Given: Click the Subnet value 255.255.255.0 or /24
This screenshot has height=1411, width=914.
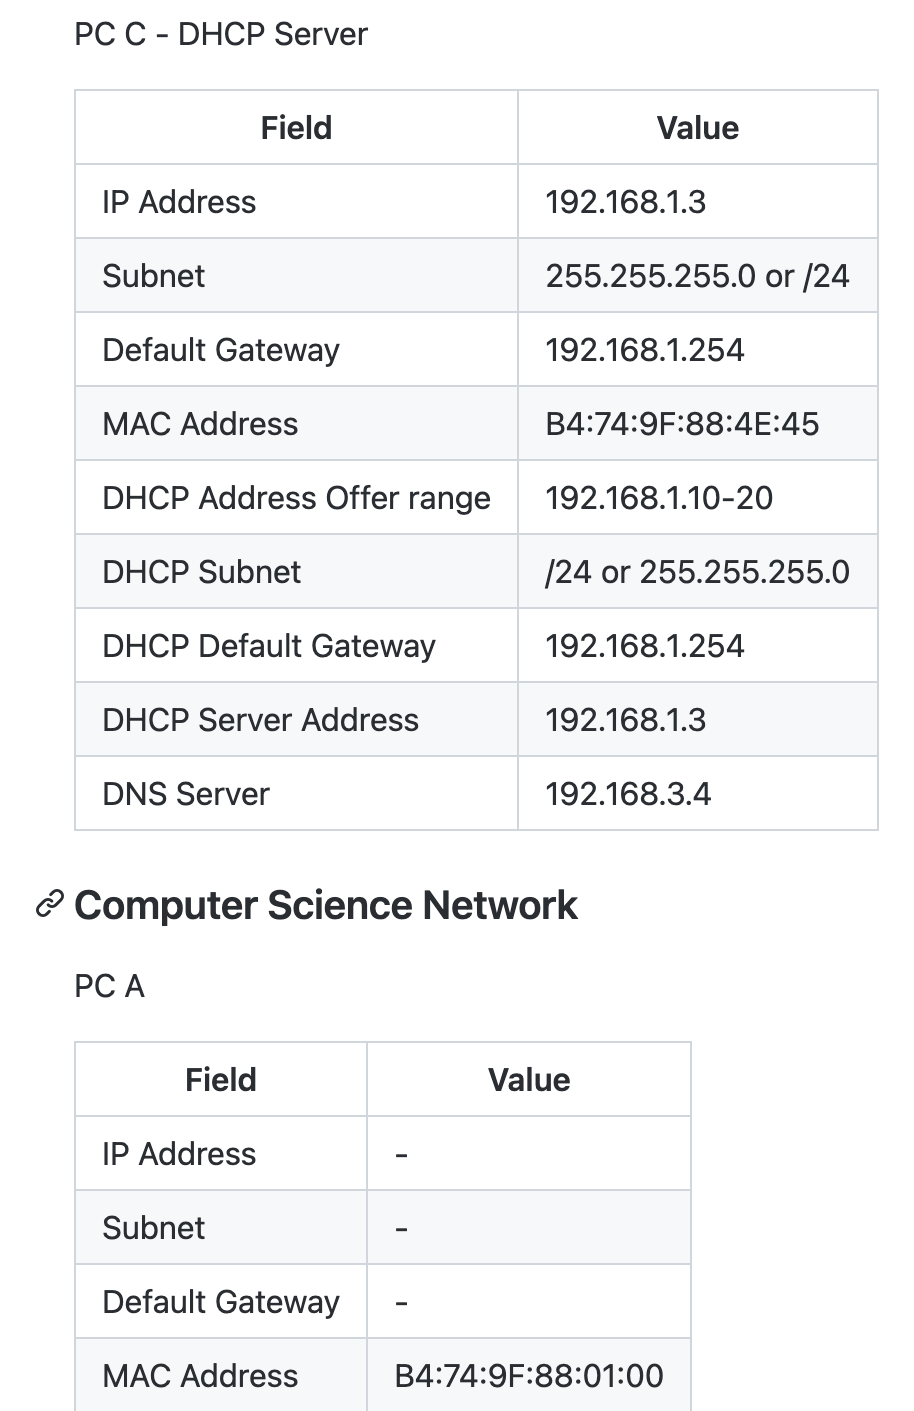Looking at the screenshot, I should tap(697, 274).
